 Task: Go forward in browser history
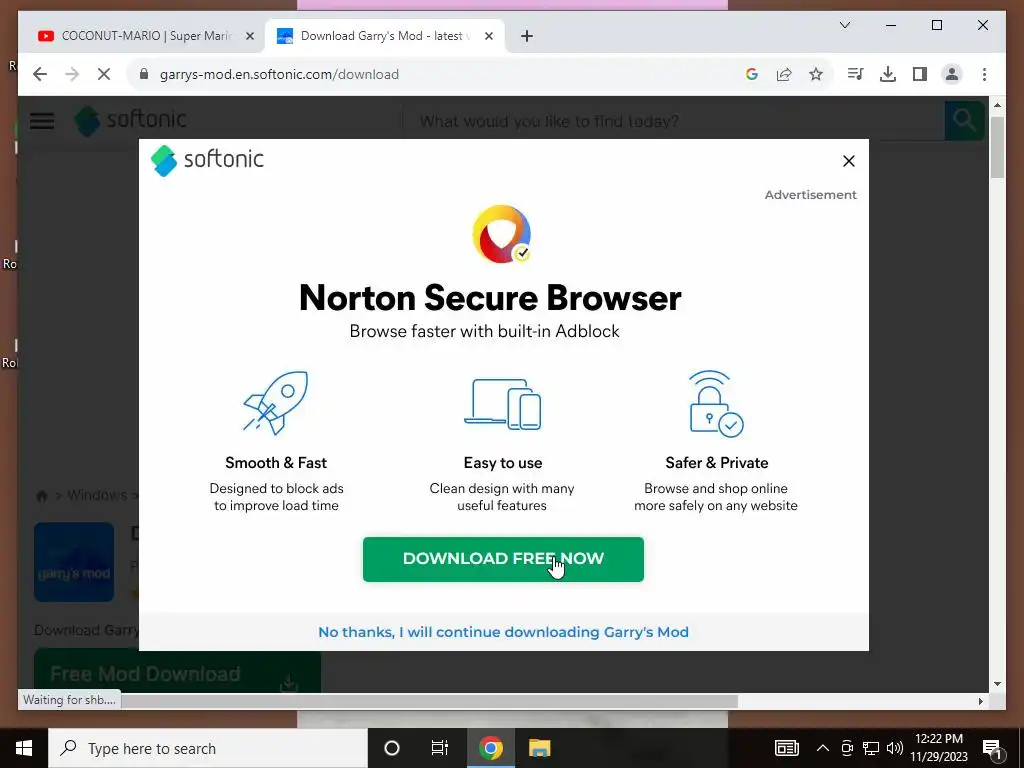coord(72,74)
